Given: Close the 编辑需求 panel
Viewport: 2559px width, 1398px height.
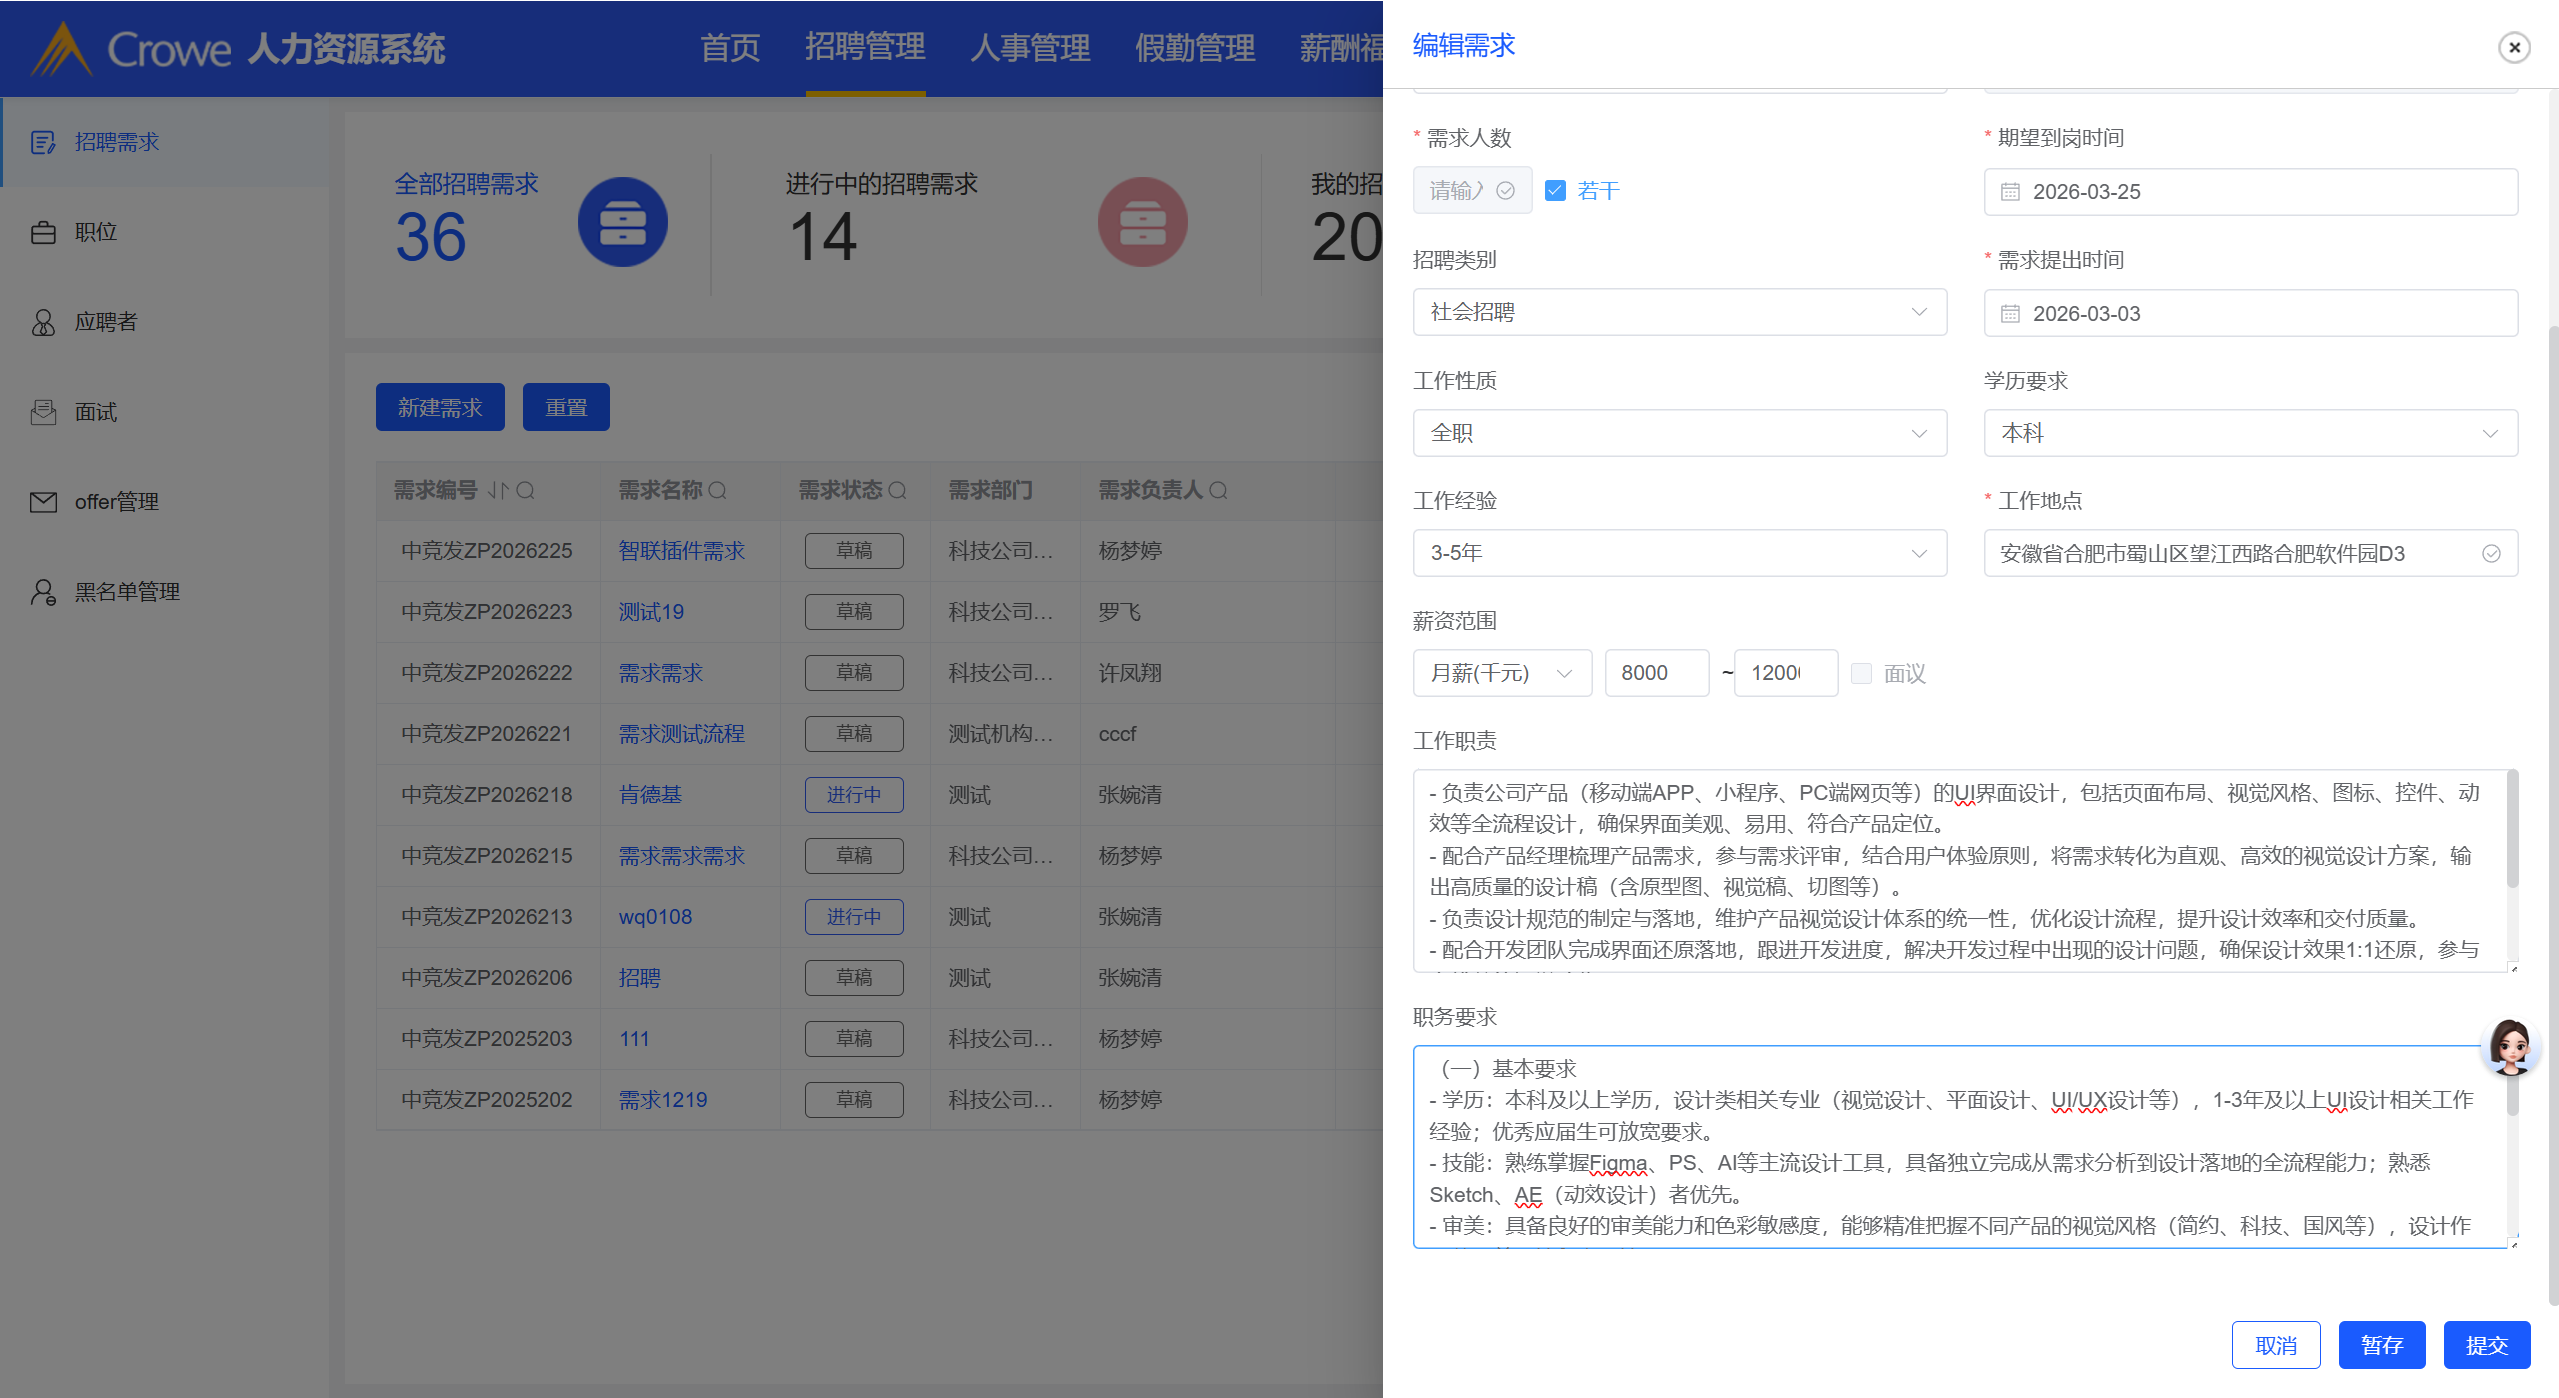Looking at the screenshot, I should point(2514,47).
